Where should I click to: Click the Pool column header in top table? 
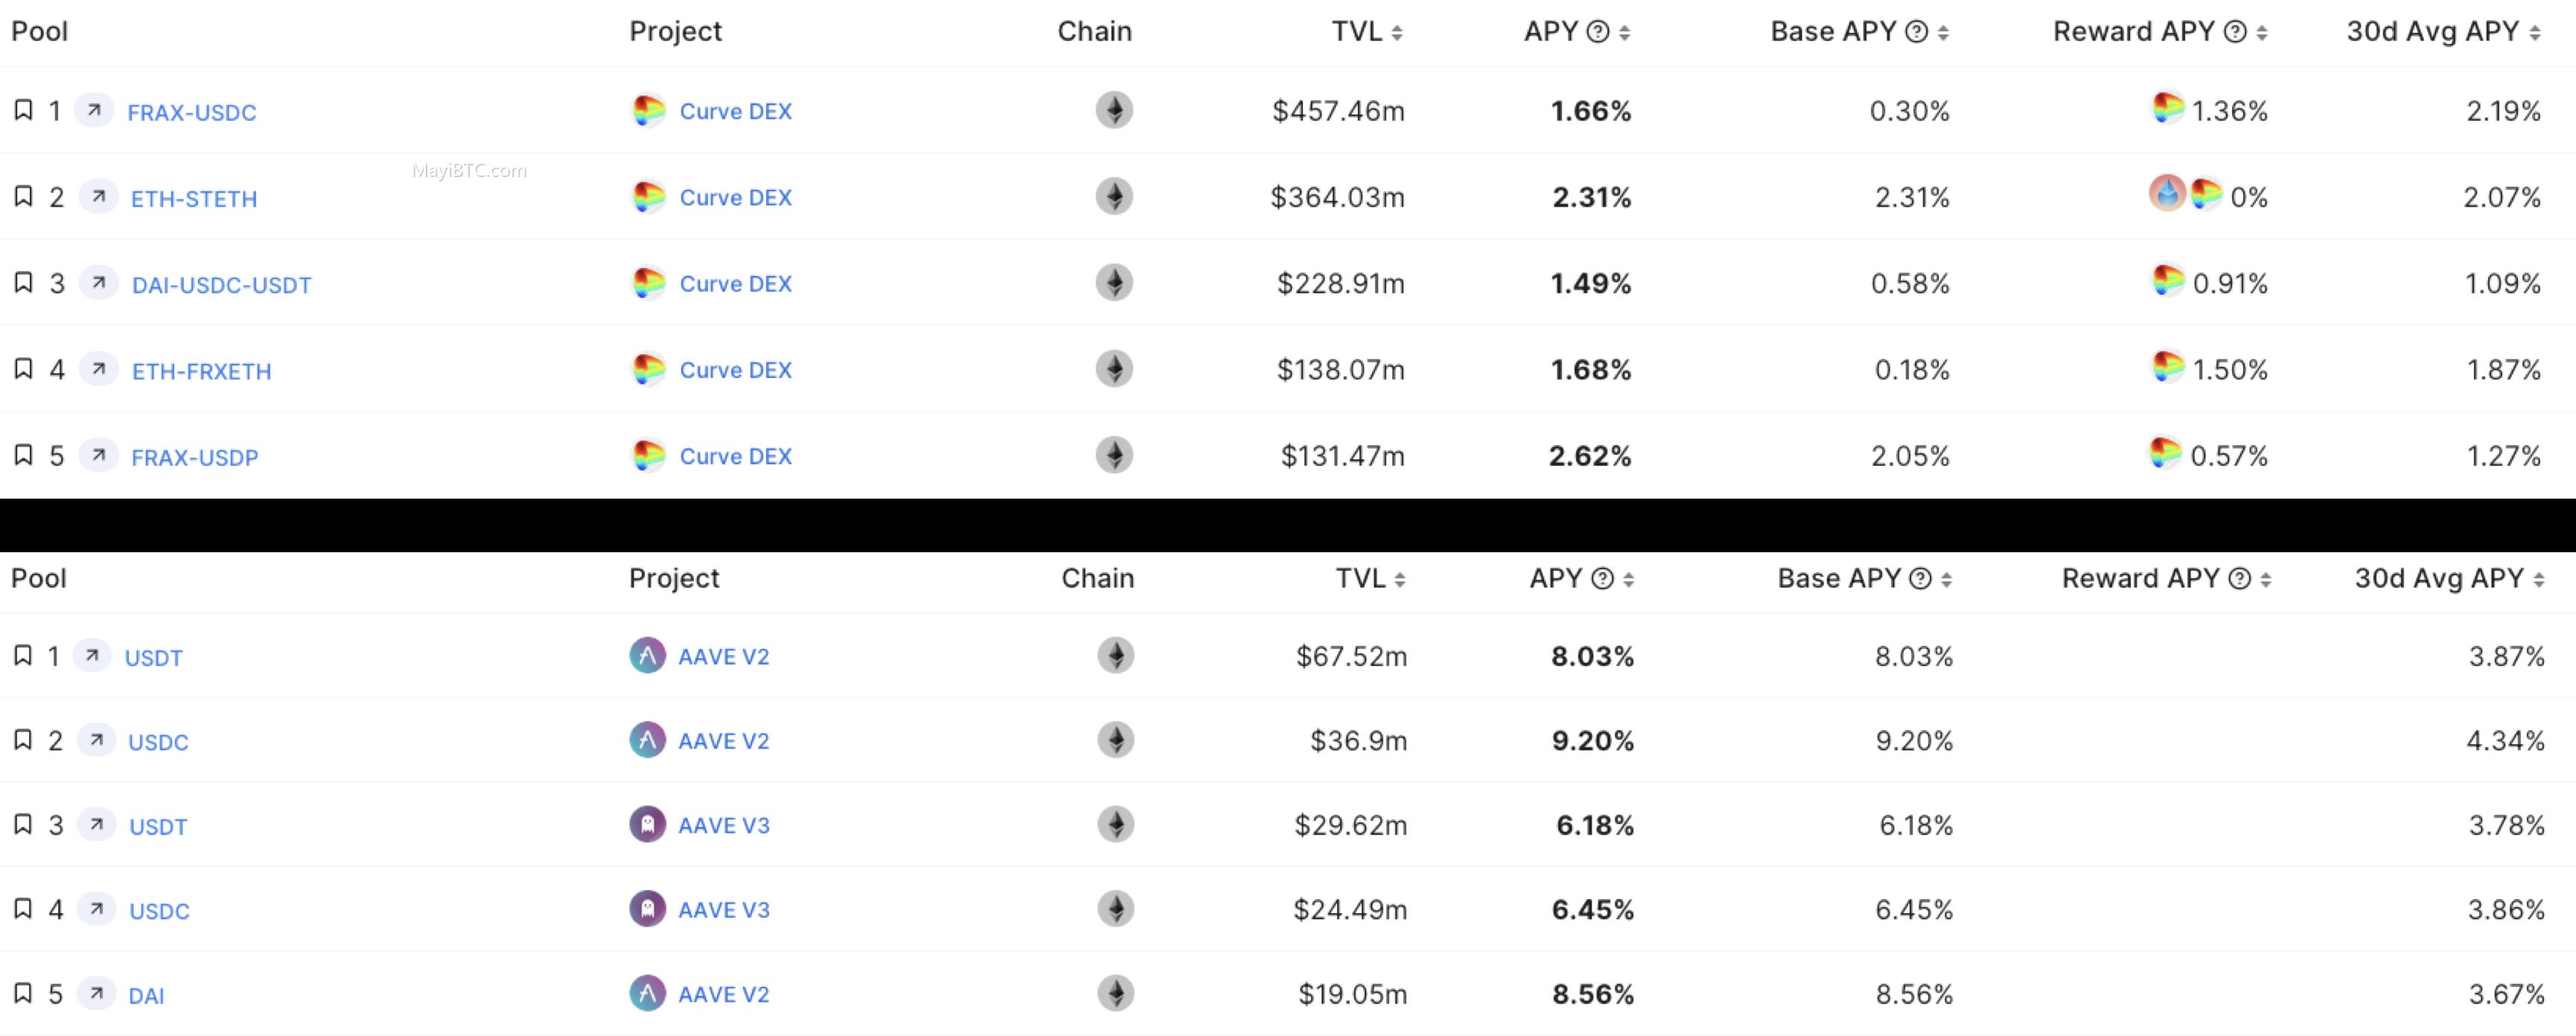39,31
